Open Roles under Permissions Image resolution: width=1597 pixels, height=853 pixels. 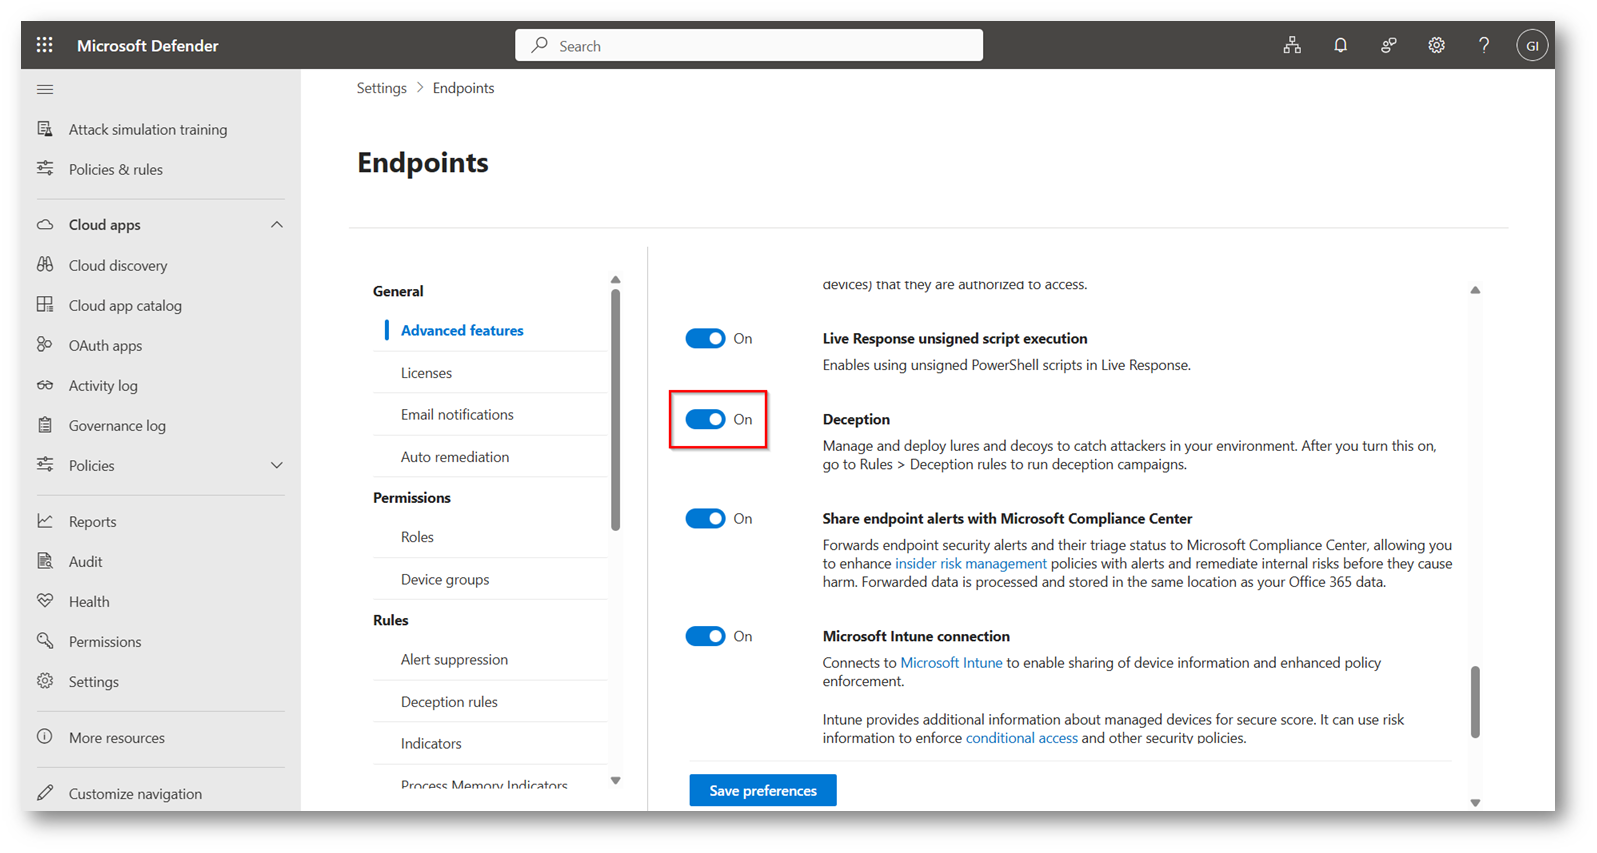[x=417, y=537]
